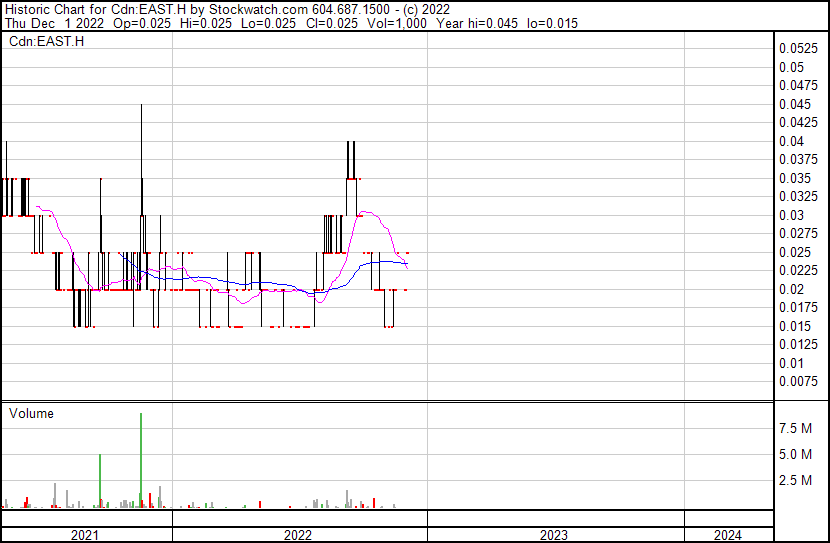Screen dimensions: 830x543
Task: Click the 0.0125 price axis label
Action: tap(798, 345)
